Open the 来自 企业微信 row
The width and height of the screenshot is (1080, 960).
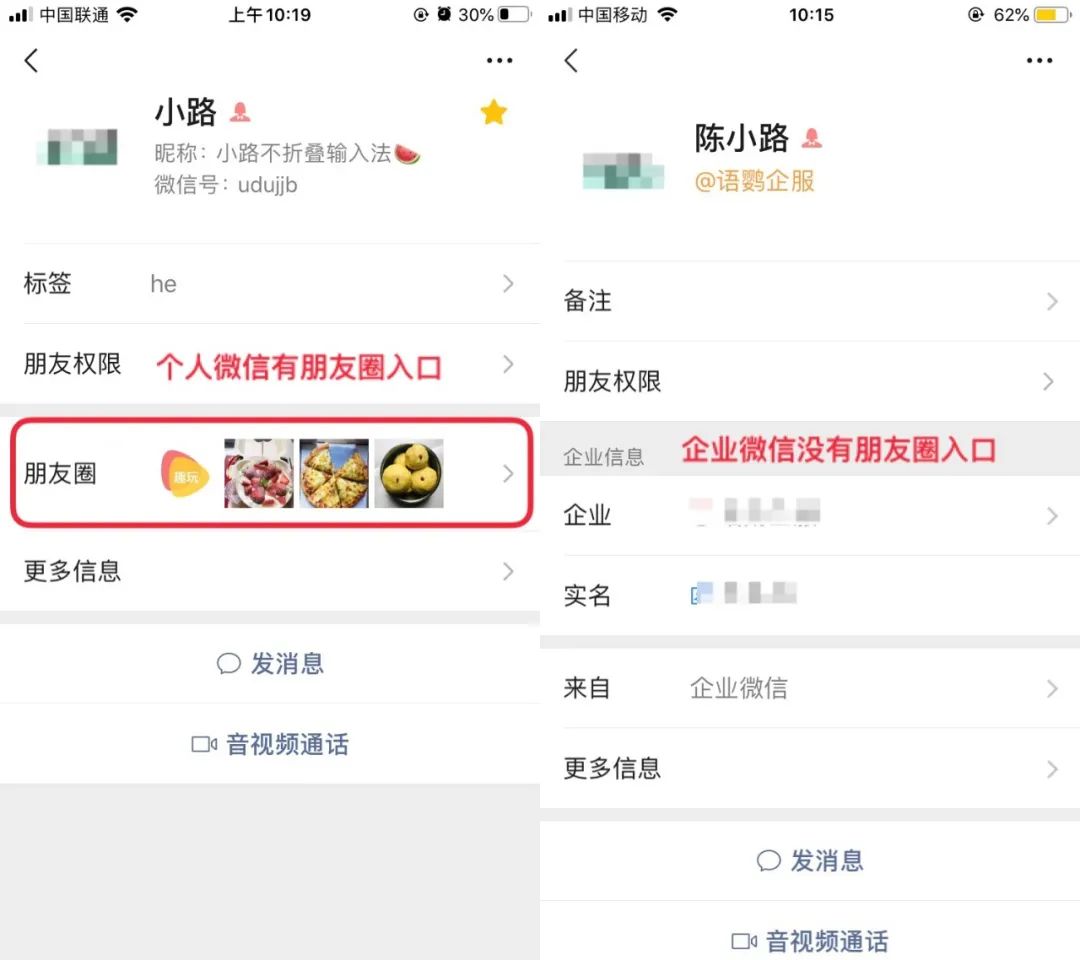tap(810, 688)
